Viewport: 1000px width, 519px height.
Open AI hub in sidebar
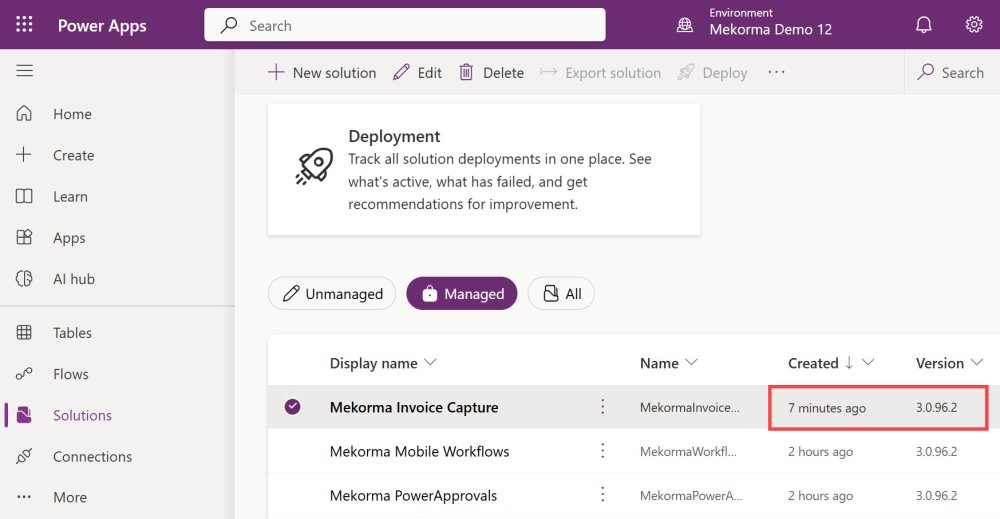73,279
